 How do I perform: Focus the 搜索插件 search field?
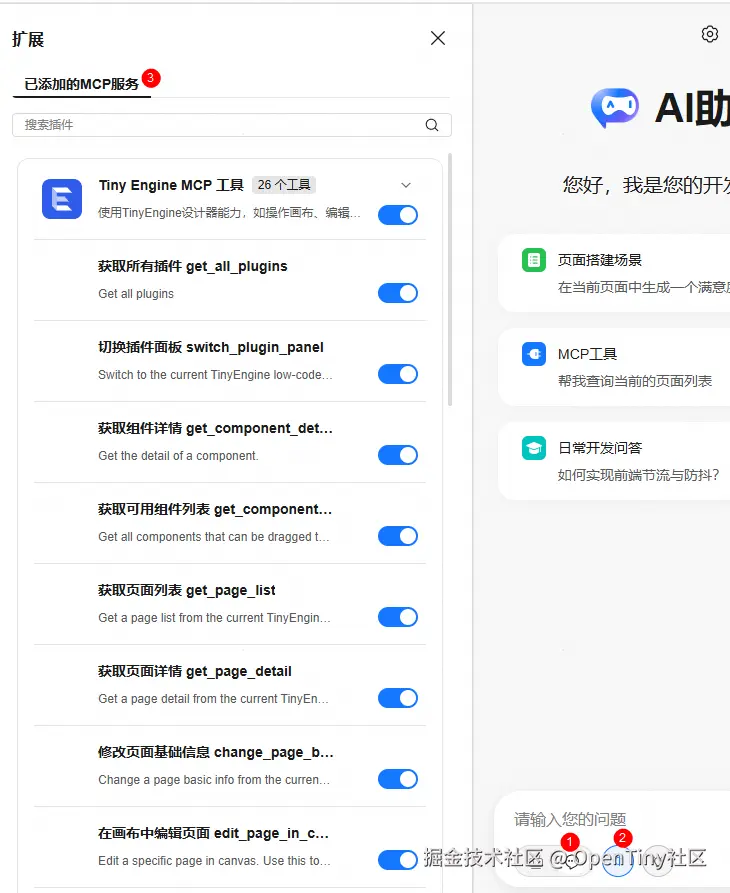coord(232,125)
